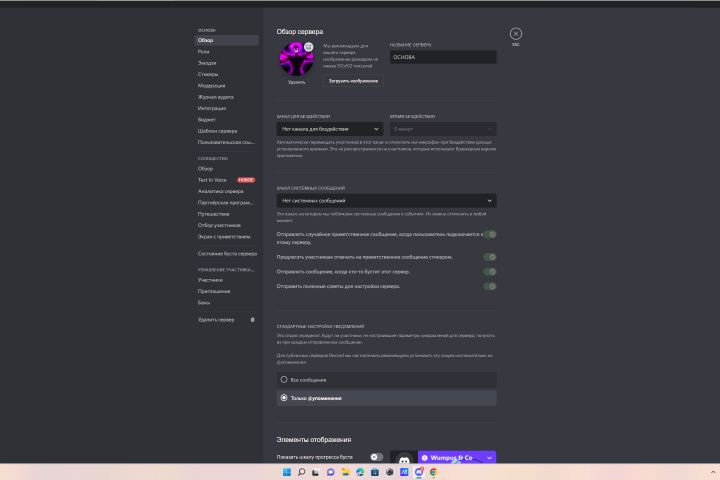Viewport: 720px width, 480px height.
Task: Click Удалить сервер in the sidebar
Action: coord(226,320)
